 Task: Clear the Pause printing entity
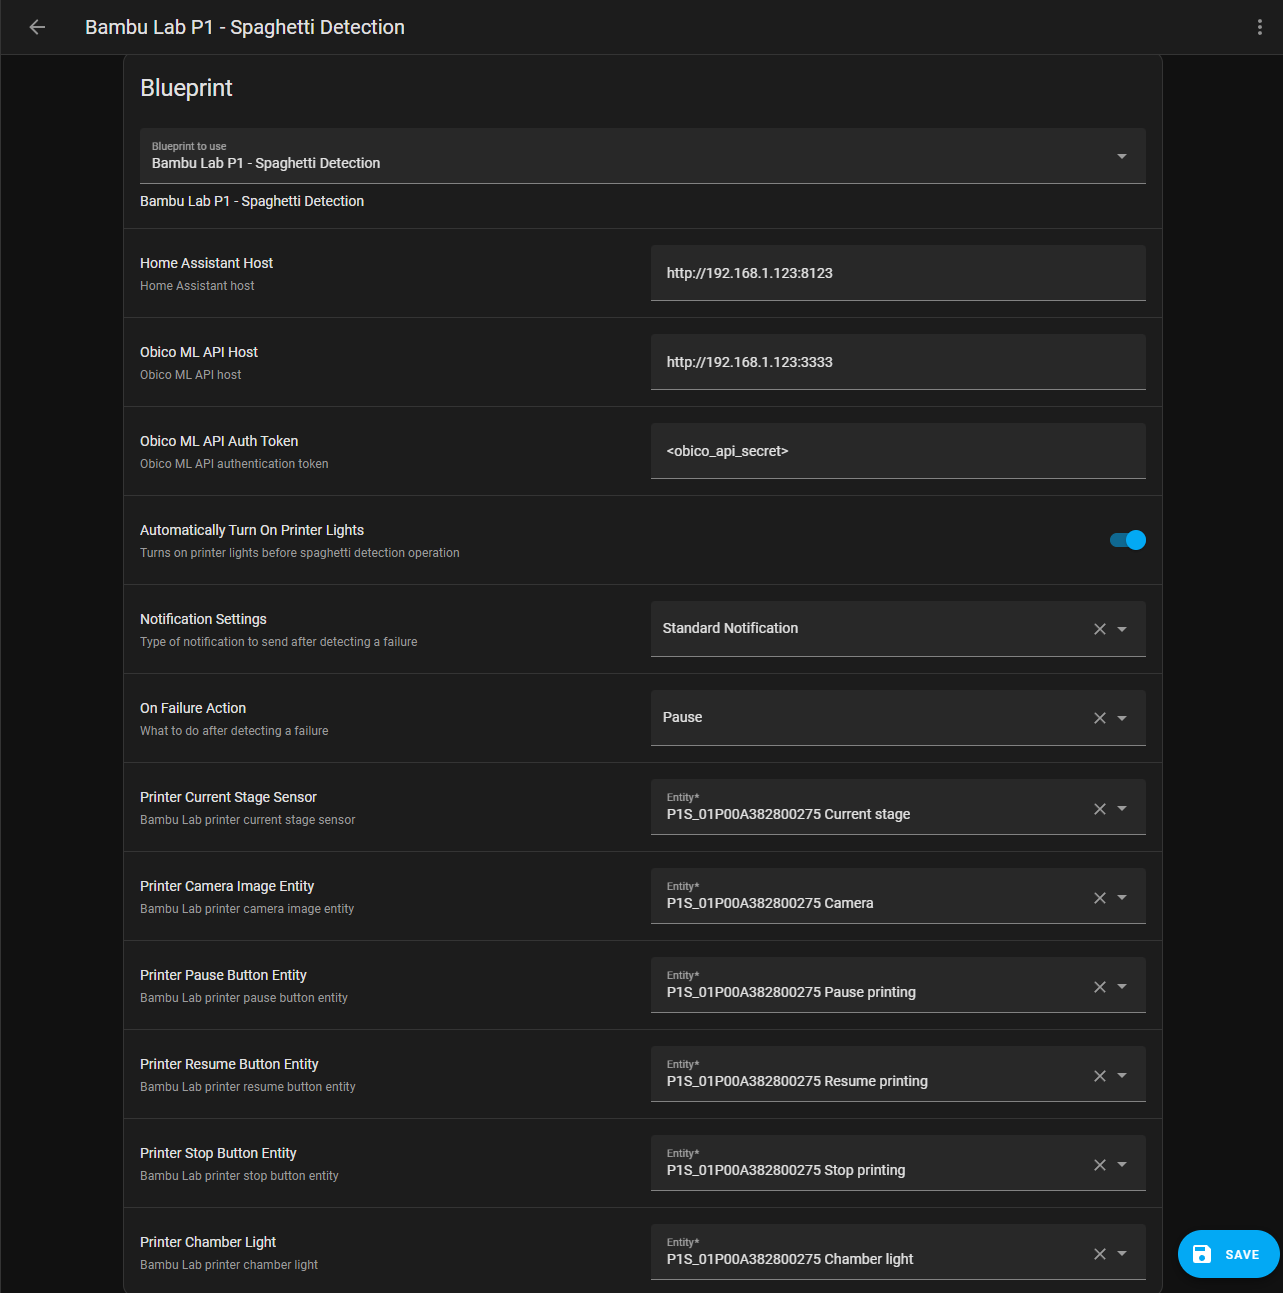(1100, 986)
